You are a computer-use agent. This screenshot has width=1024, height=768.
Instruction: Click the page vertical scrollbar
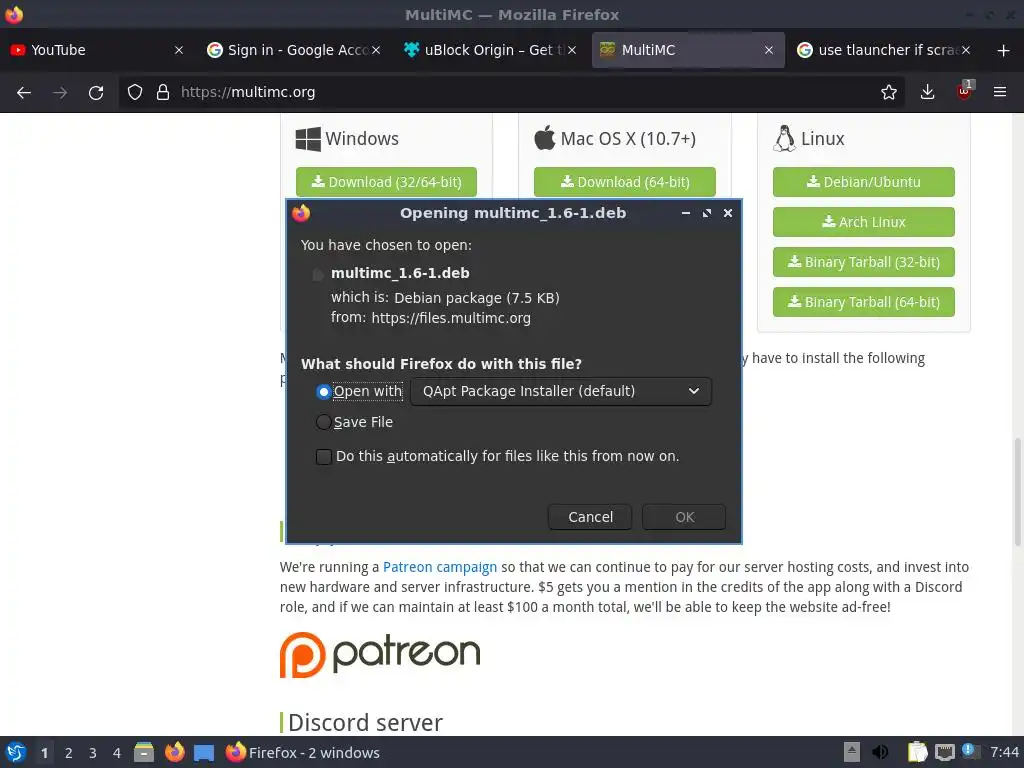tap(1017, 492)
